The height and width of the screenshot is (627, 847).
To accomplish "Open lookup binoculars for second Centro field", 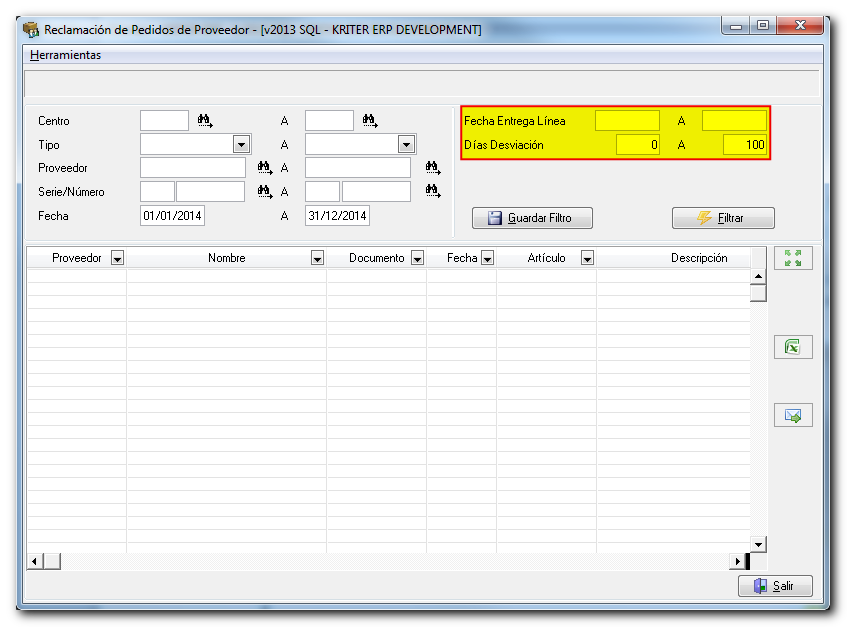I will [x=370, y=120].
